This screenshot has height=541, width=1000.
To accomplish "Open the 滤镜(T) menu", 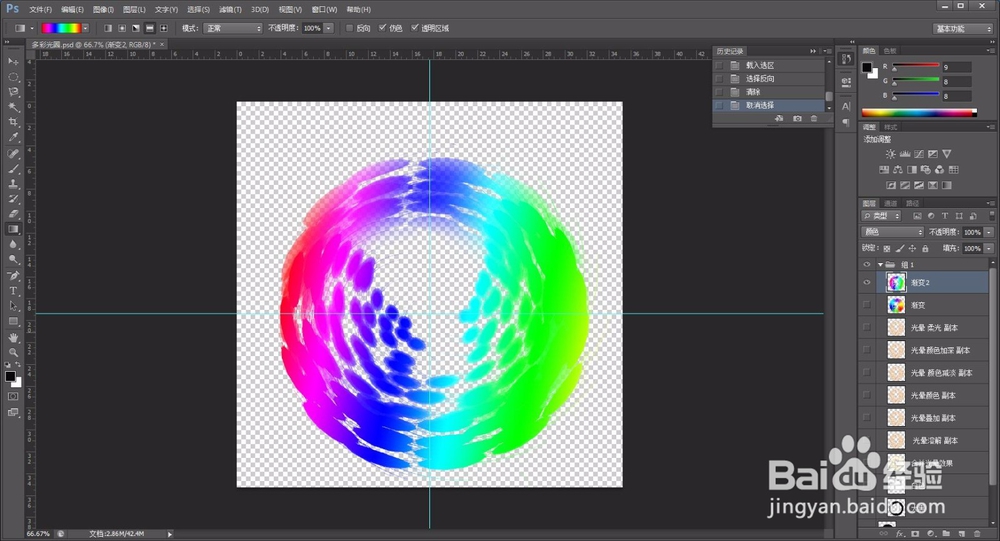I will (230, 10).
